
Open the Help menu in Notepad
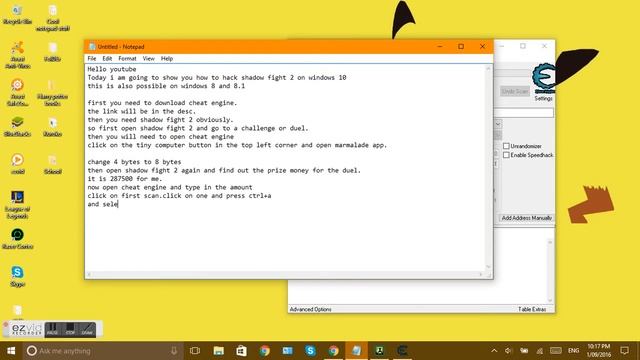(167, 59)
